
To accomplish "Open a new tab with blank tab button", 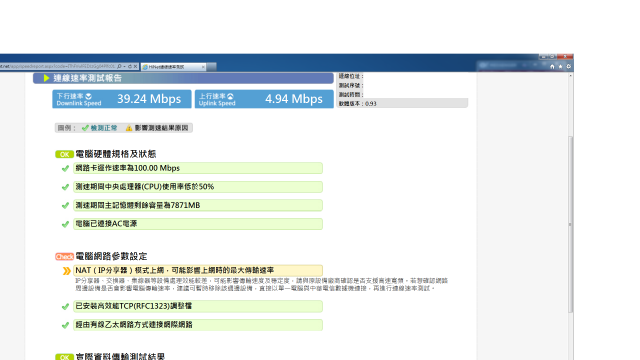I will 211,67.
